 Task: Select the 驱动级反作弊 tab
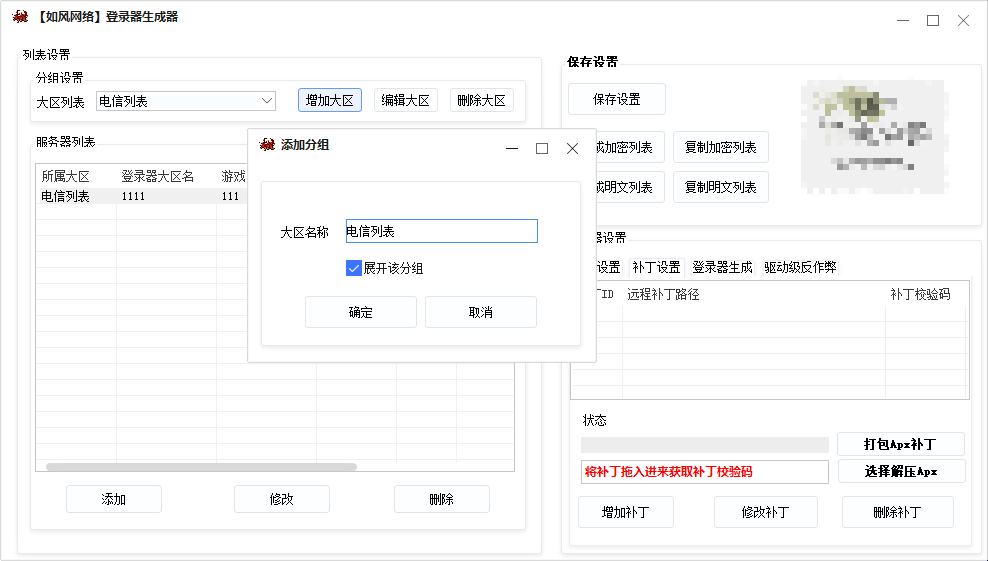click(x=800, y=267)
